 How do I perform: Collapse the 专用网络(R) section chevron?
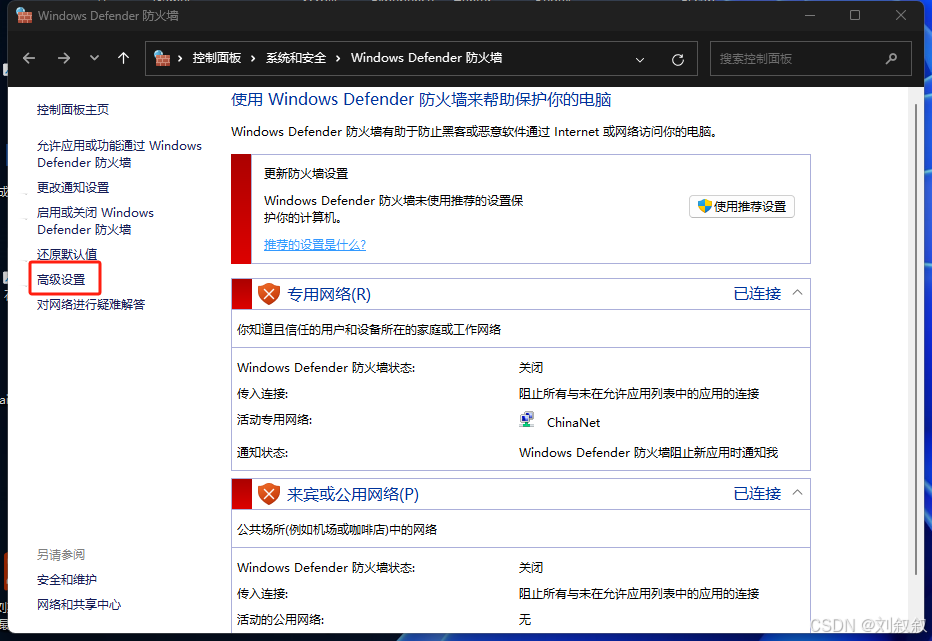797,293
